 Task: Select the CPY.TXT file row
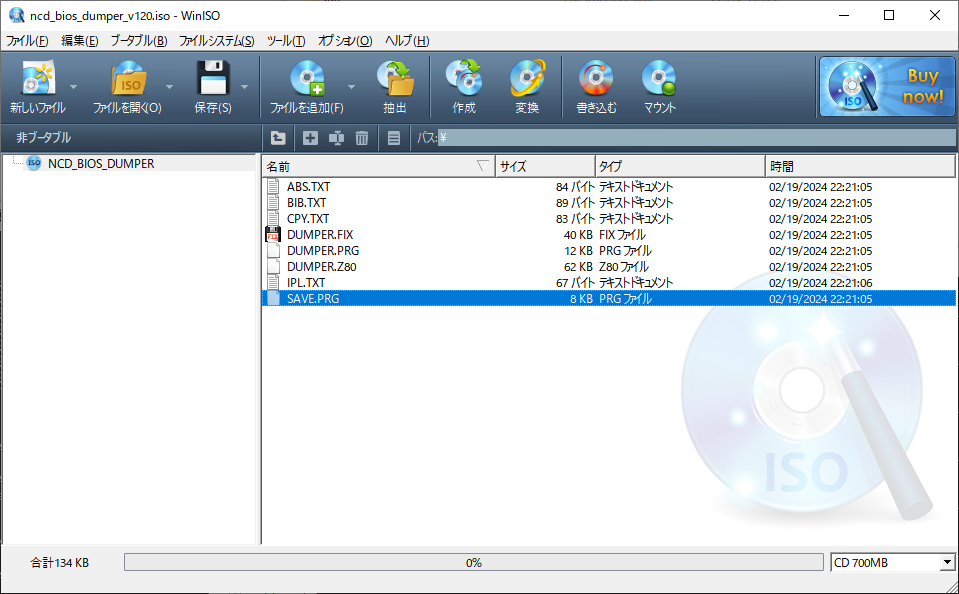click(x=609, y=218)
